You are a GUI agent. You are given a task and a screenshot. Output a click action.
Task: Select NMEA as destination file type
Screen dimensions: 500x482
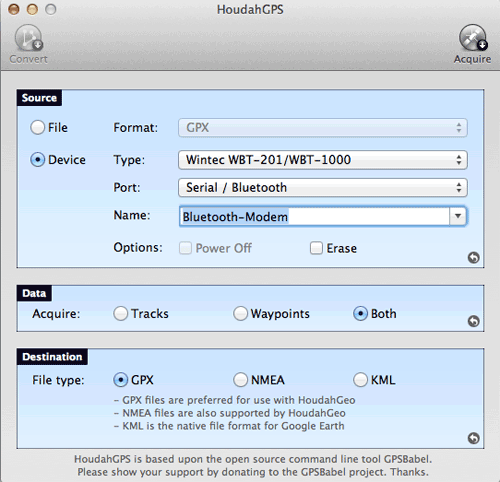pyautogui.click(x=240, y=380)
